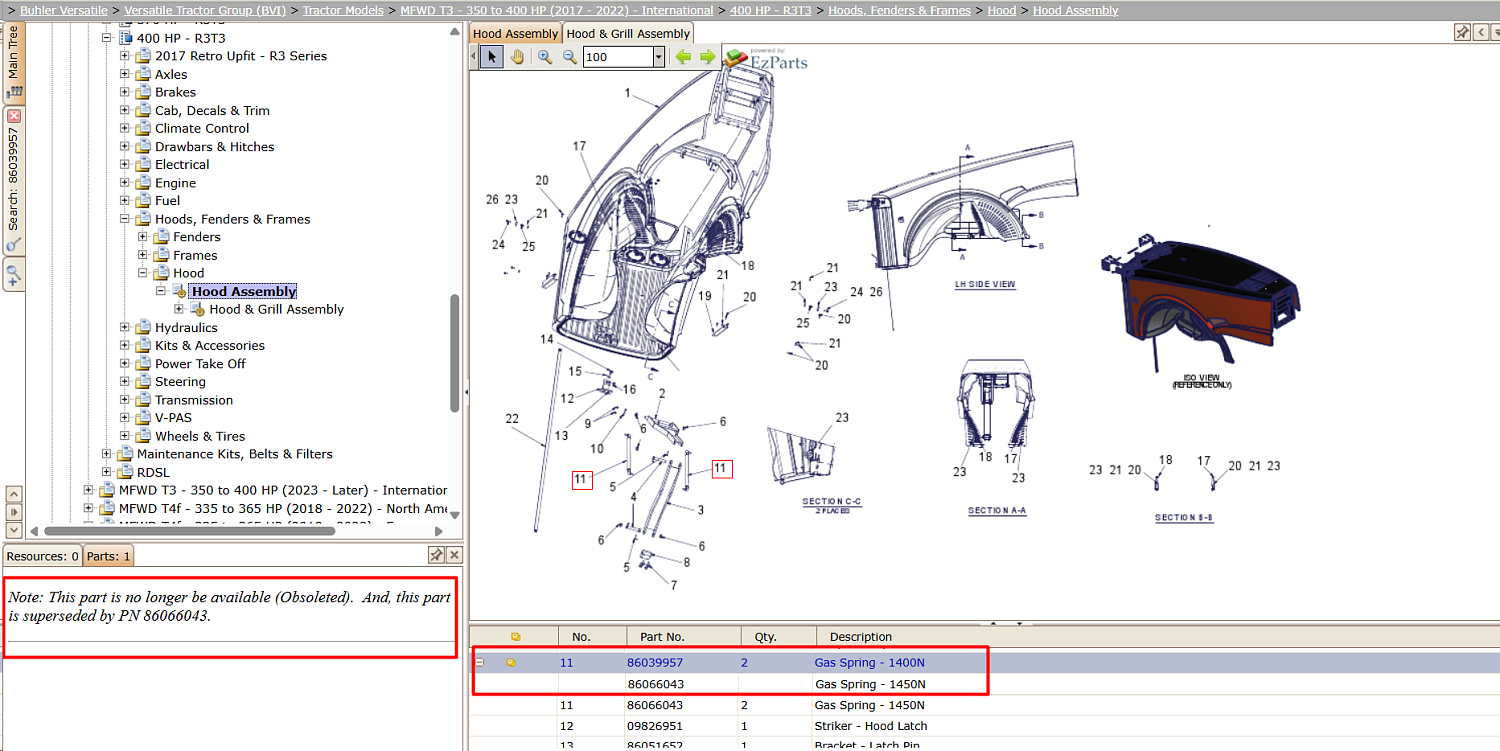
Task: Go to previous diagram with green left arrow
Action: click(x=683, y=57)
